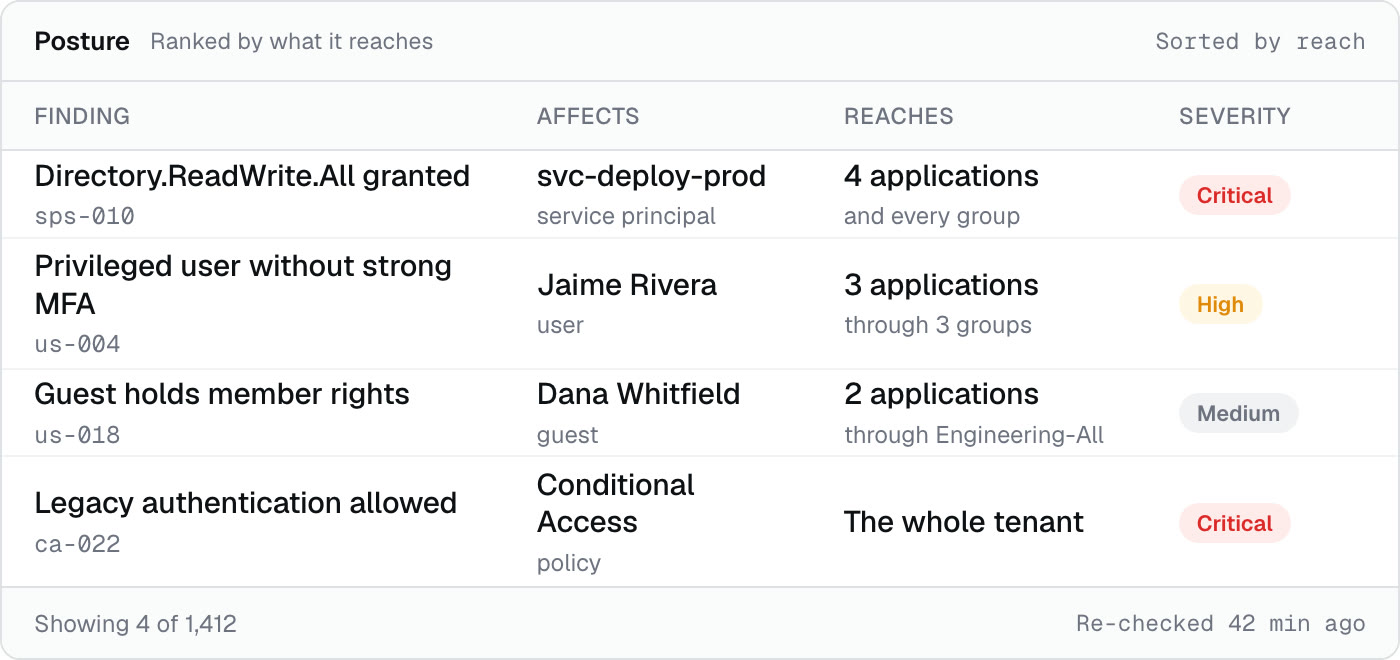Open the Guest holds member rights finding
The width and height of the screenshot is (1400, 660).
700,413
